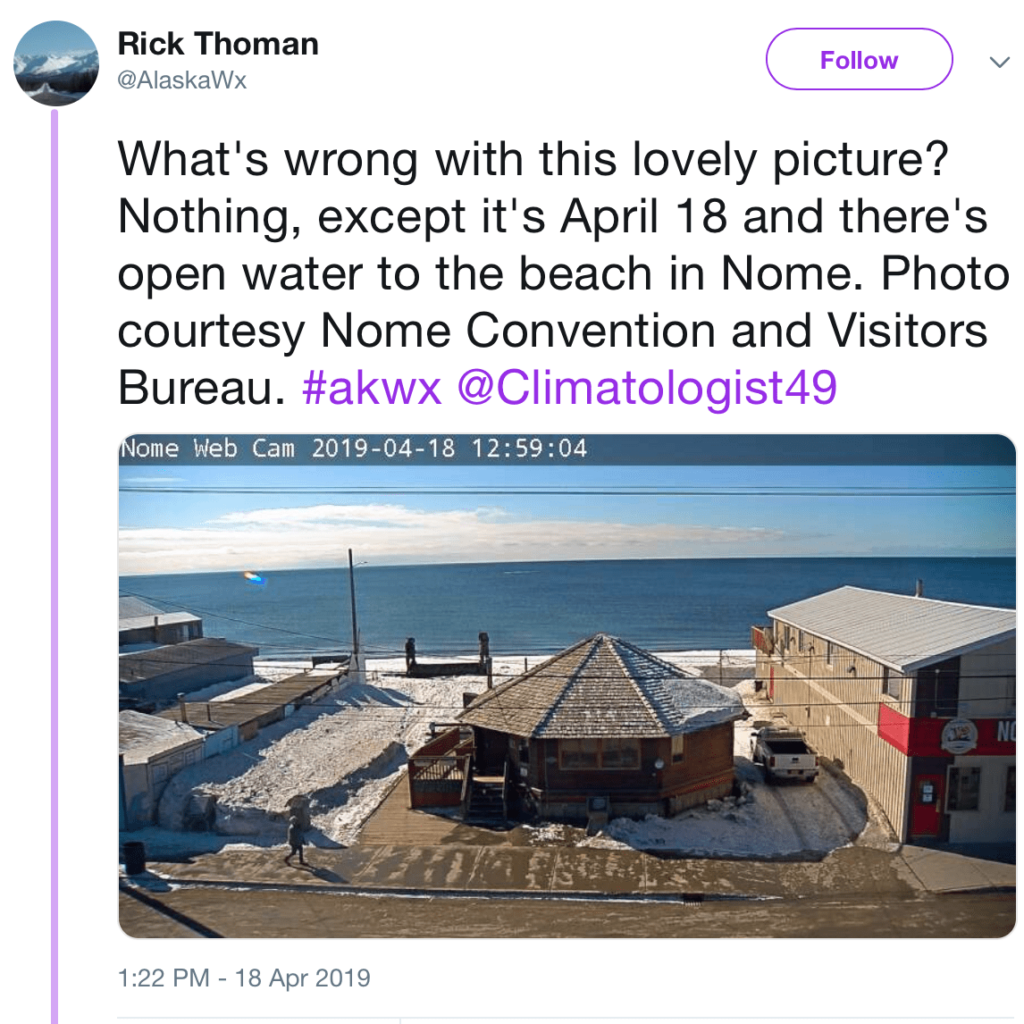Click the octagonal building roof in photo

[601, 687]
